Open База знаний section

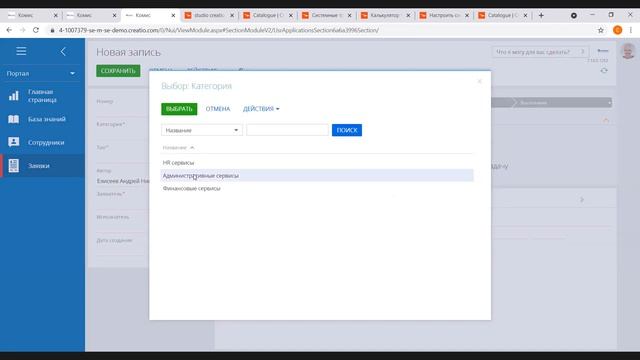click(42, 119)
